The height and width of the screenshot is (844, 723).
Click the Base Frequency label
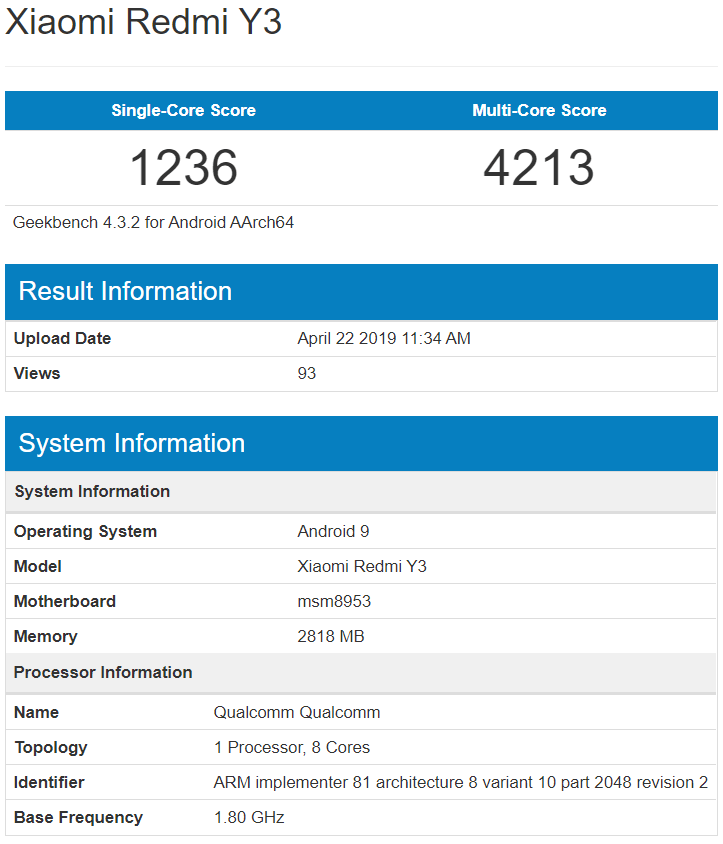tap(78, 817)
